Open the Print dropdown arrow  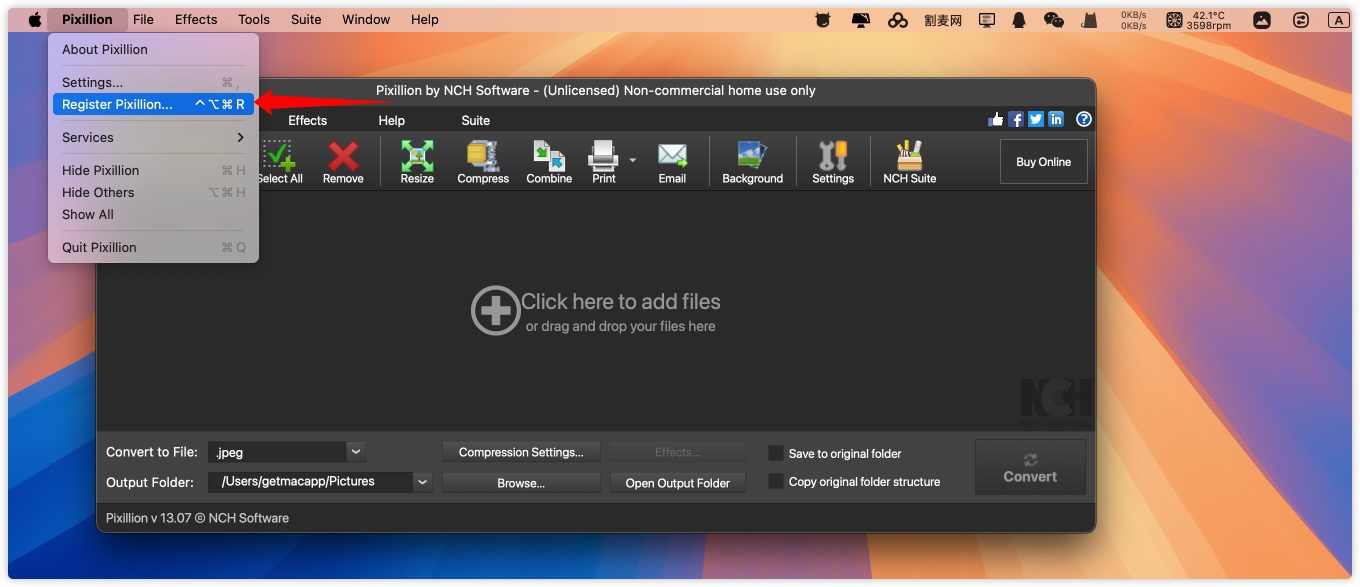point(633,159)
